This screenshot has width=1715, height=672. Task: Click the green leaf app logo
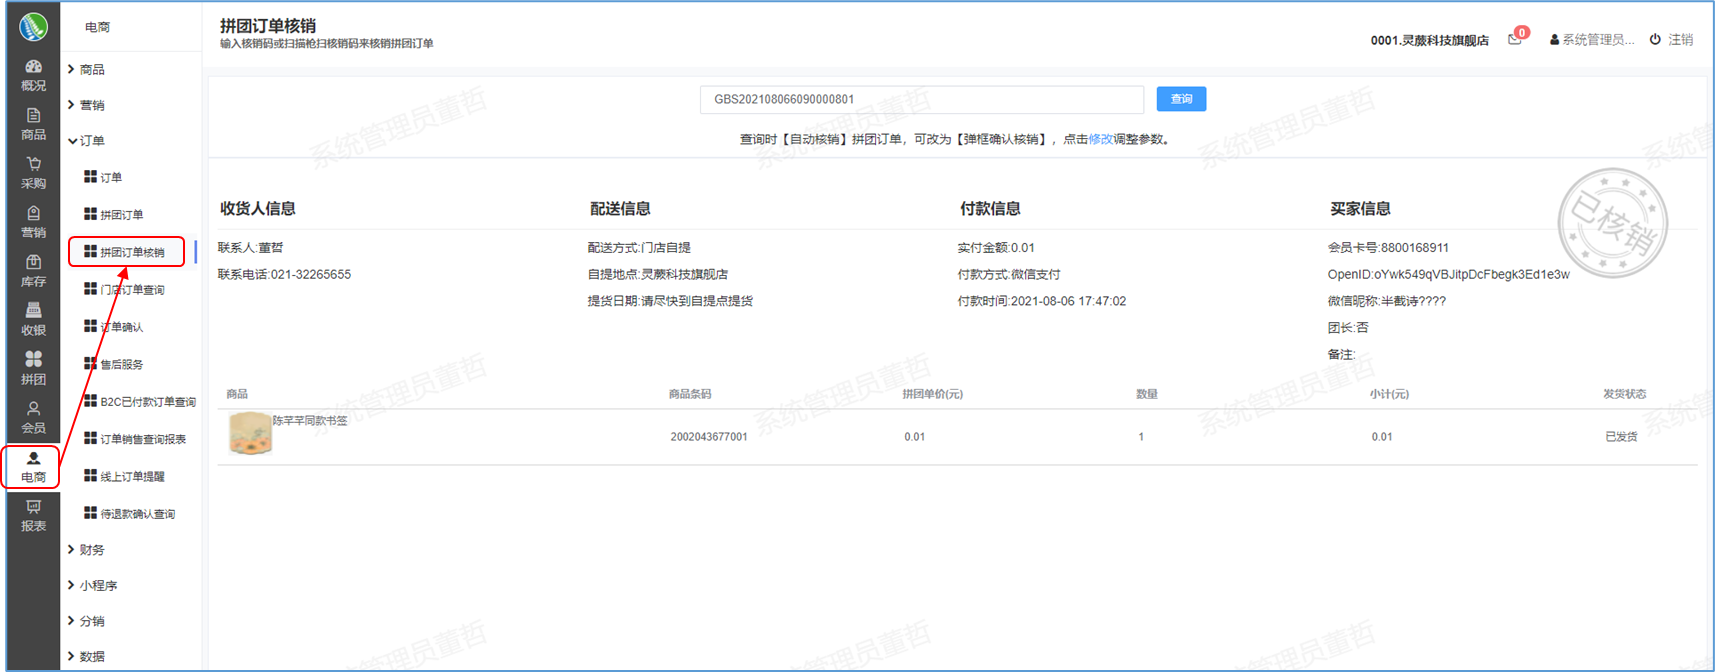coord(33,27)
